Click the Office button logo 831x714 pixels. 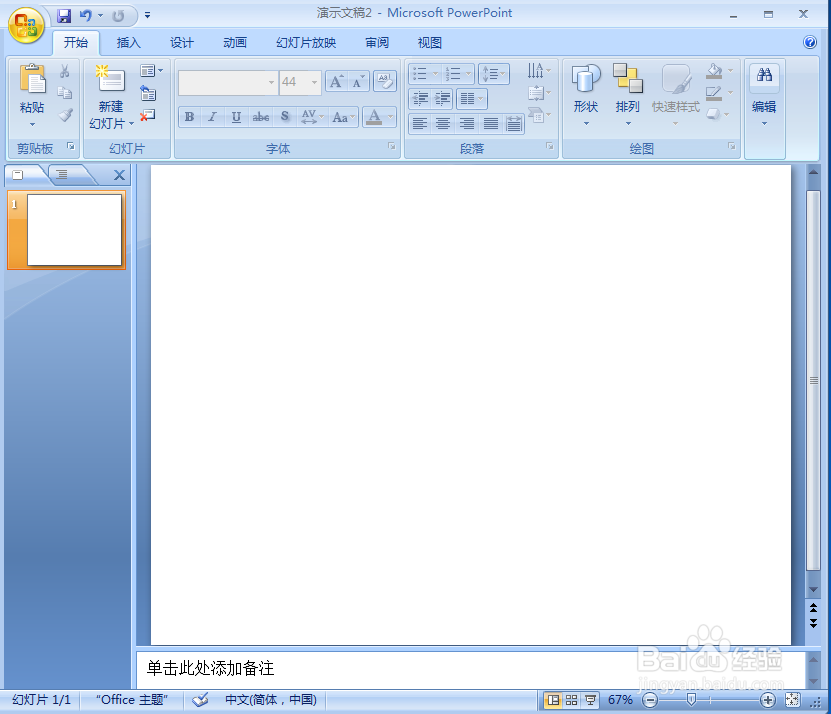[x=26, y=25]
